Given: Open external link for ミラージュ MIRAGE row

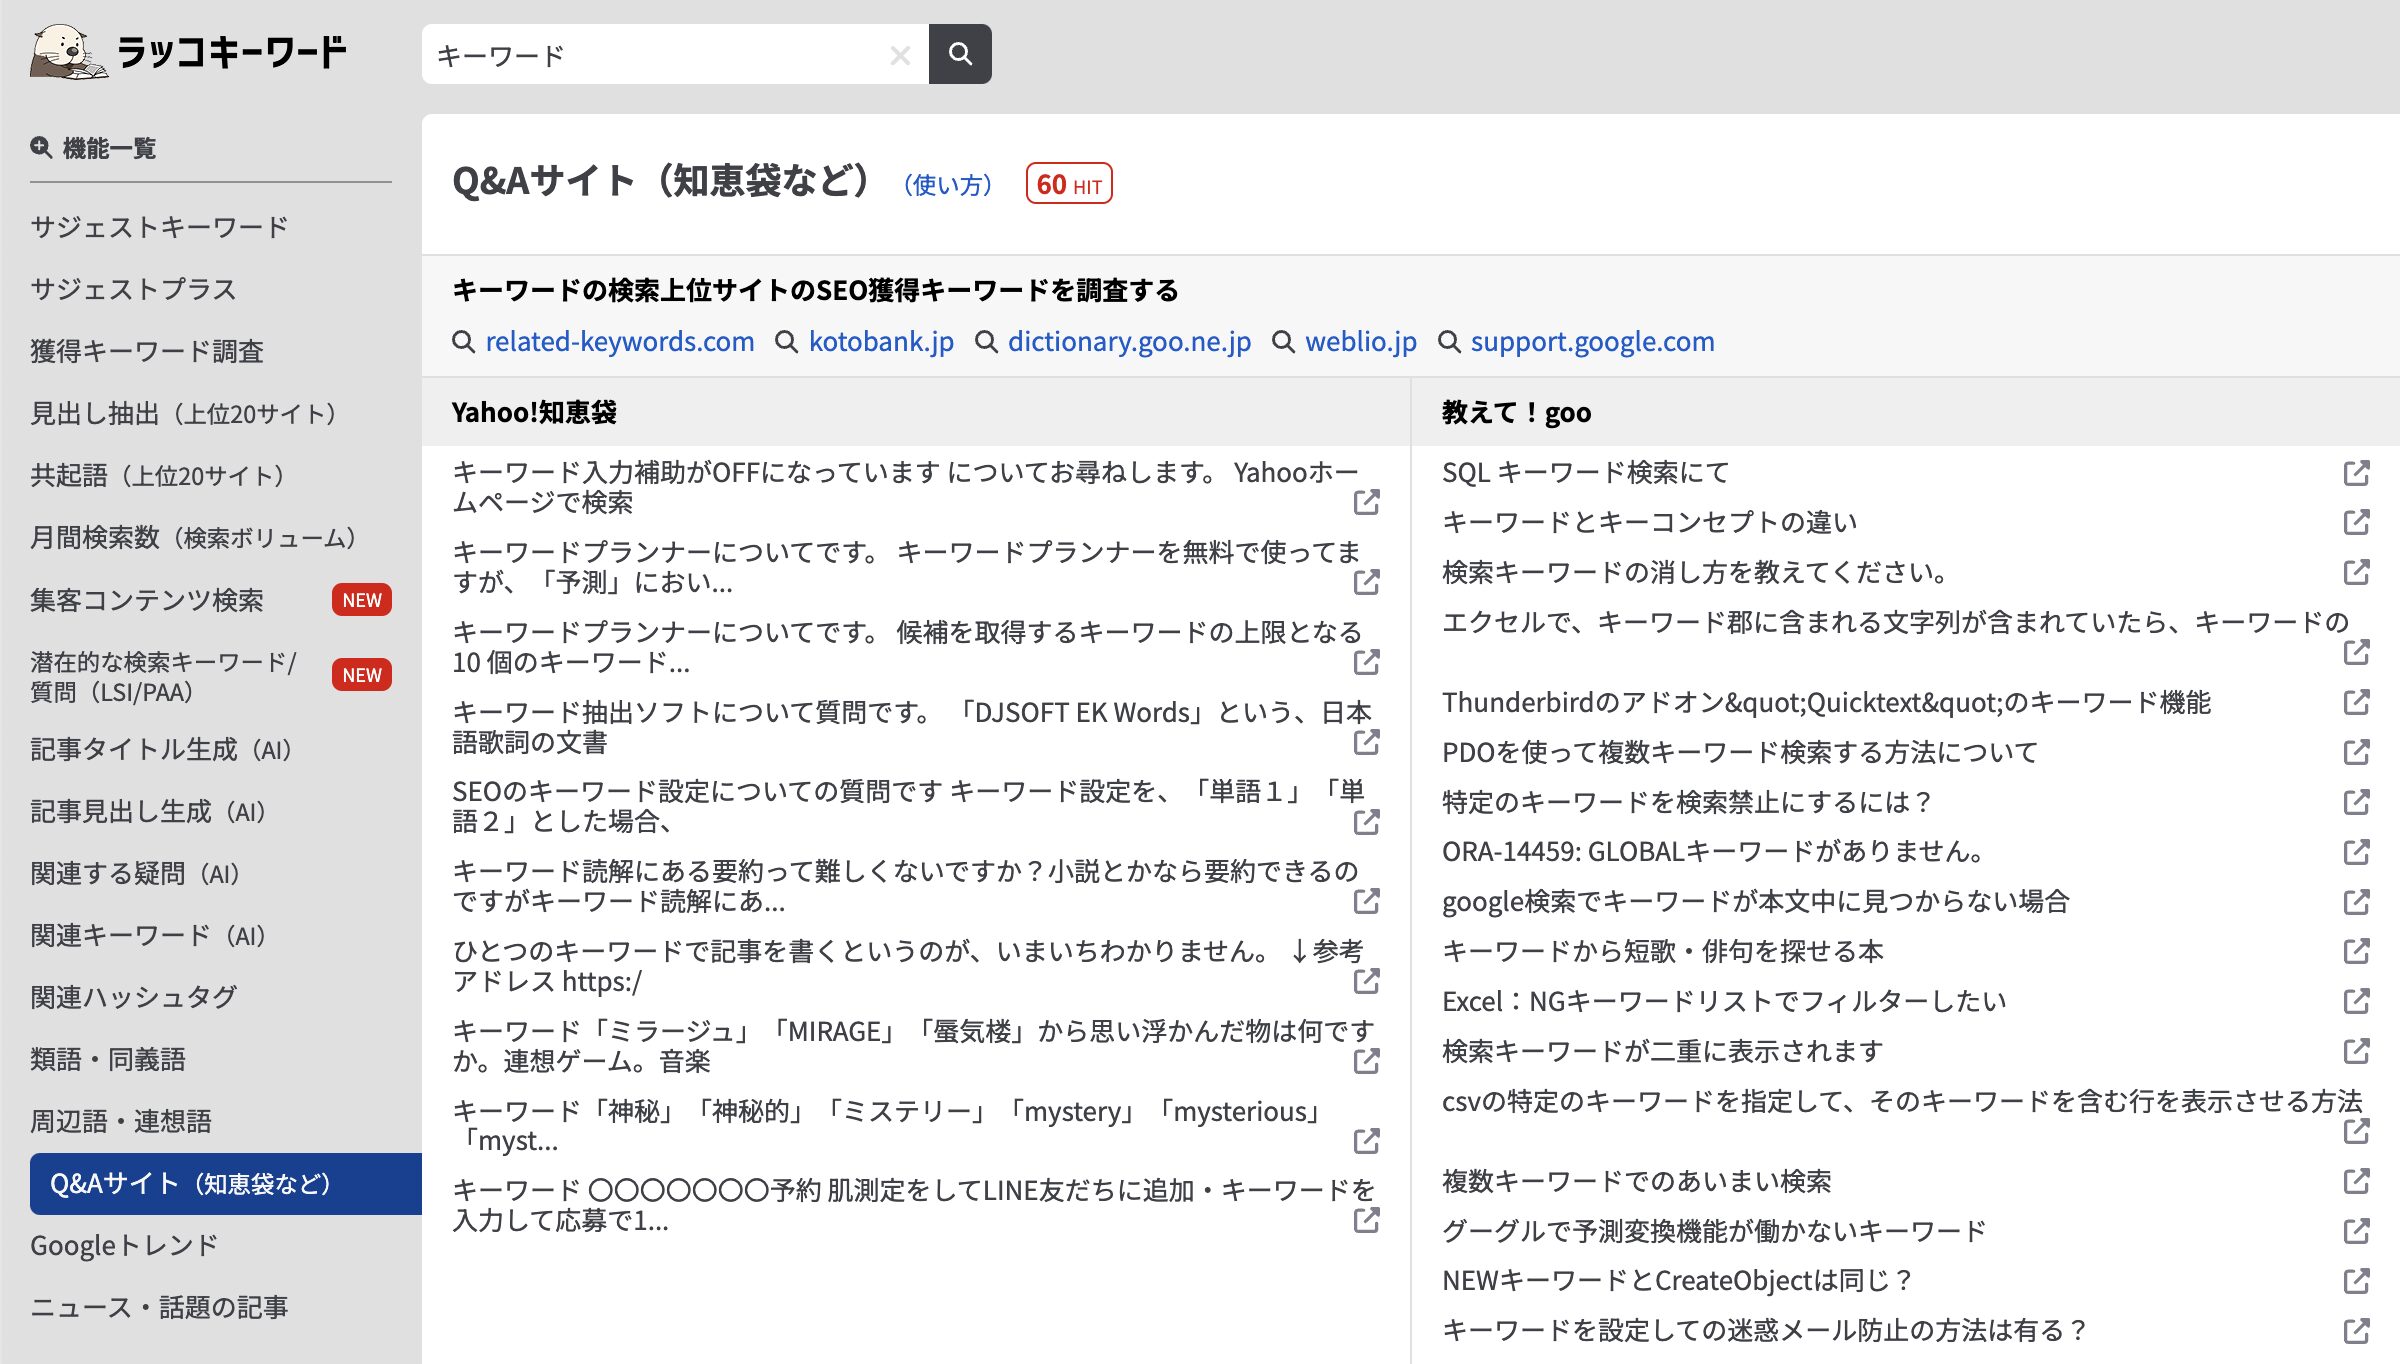Looking at the screenshot, I should tap(1366, 1061).
